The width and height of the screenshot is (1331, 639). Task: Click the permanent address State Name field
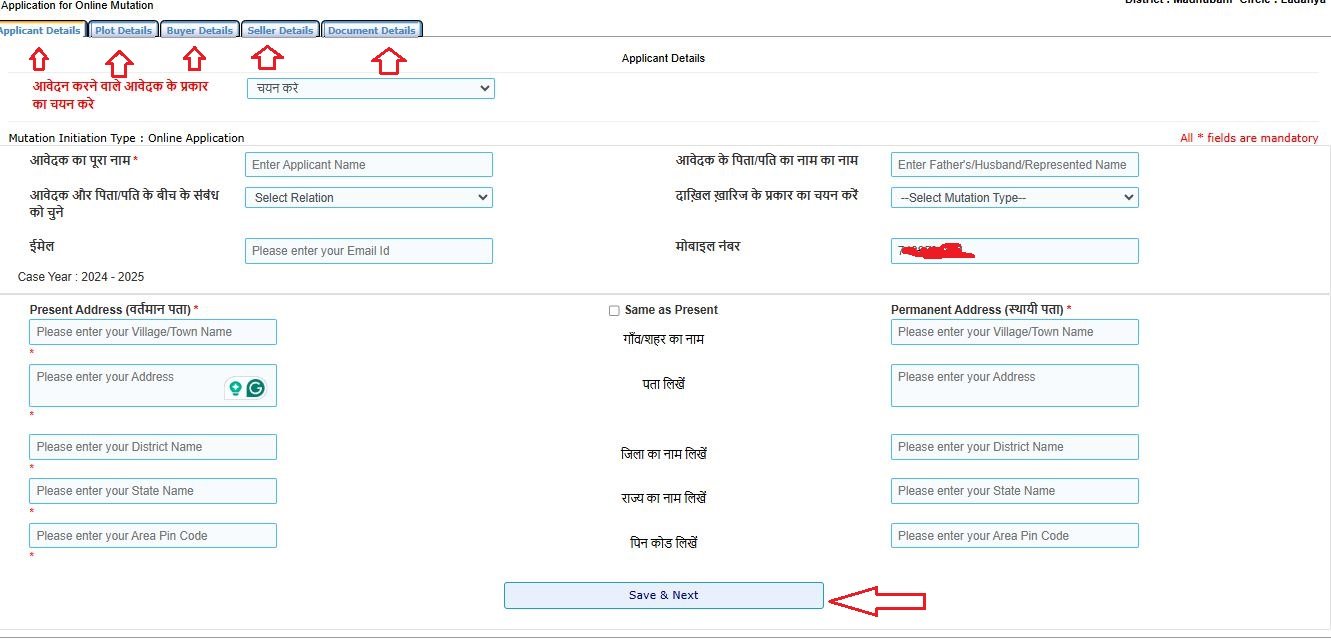pyautogui.click(x=1014, y=491)
